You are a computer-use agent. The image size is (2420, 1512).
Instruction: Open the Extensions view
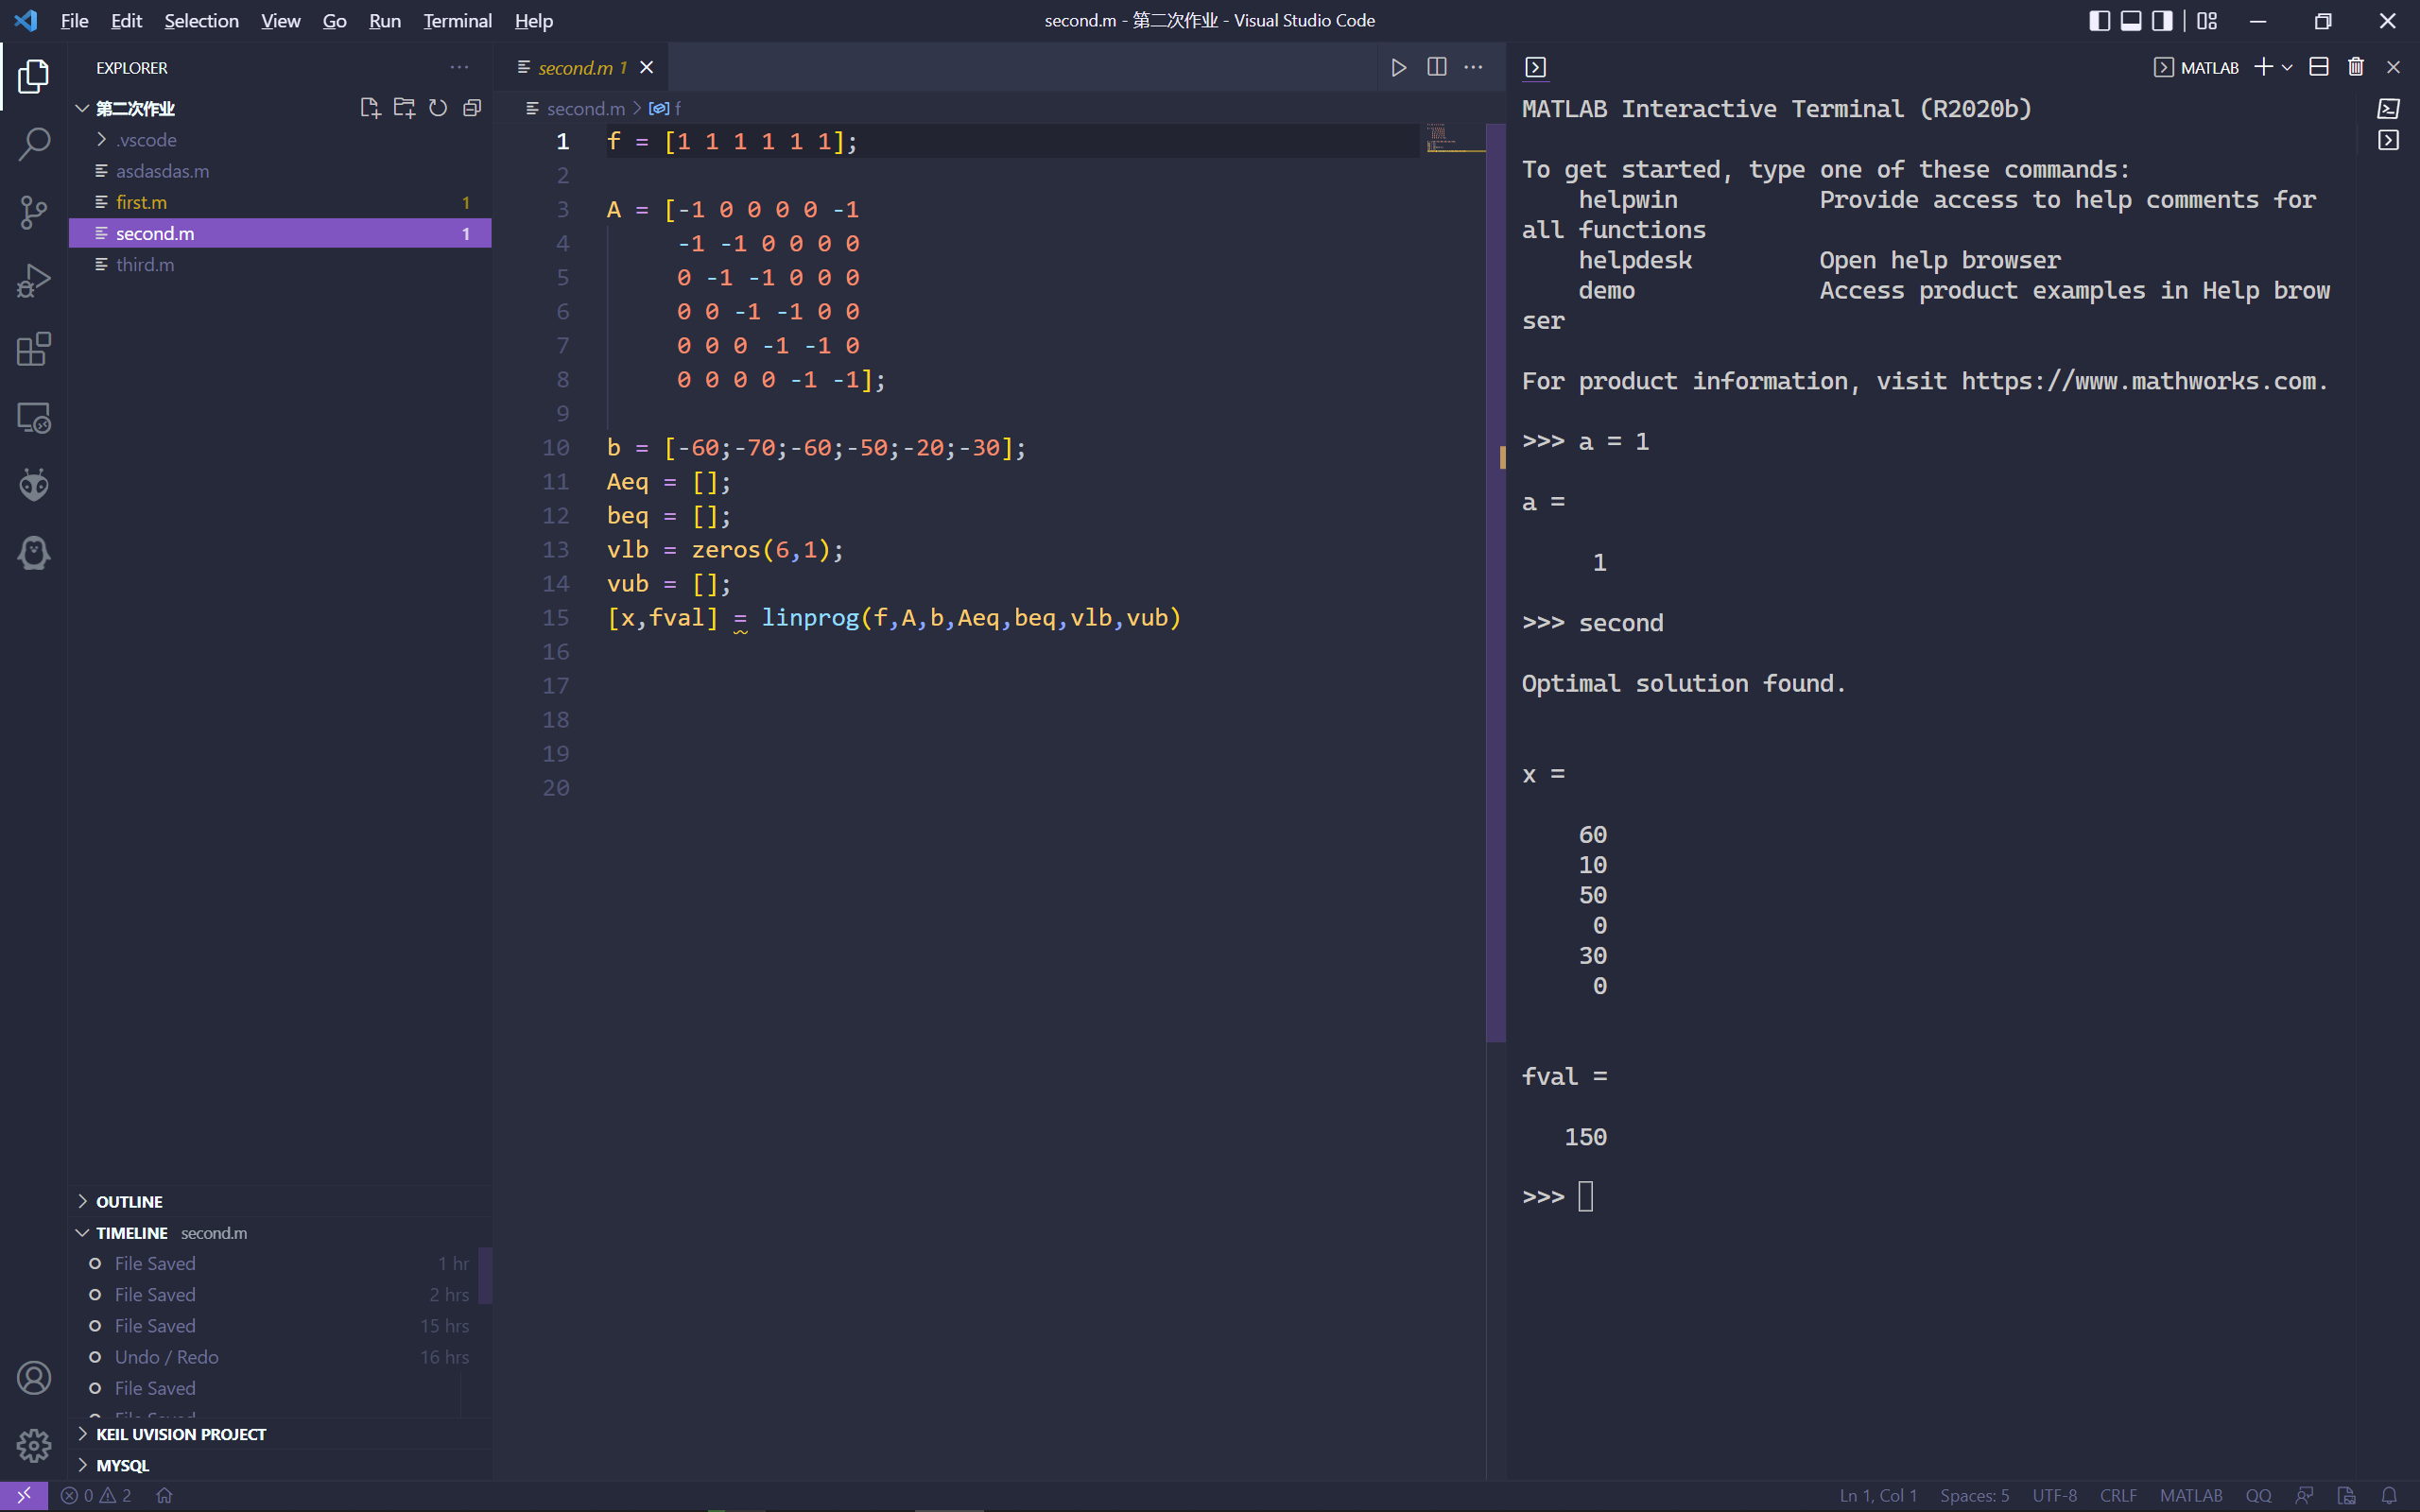[x=34, y=349]
